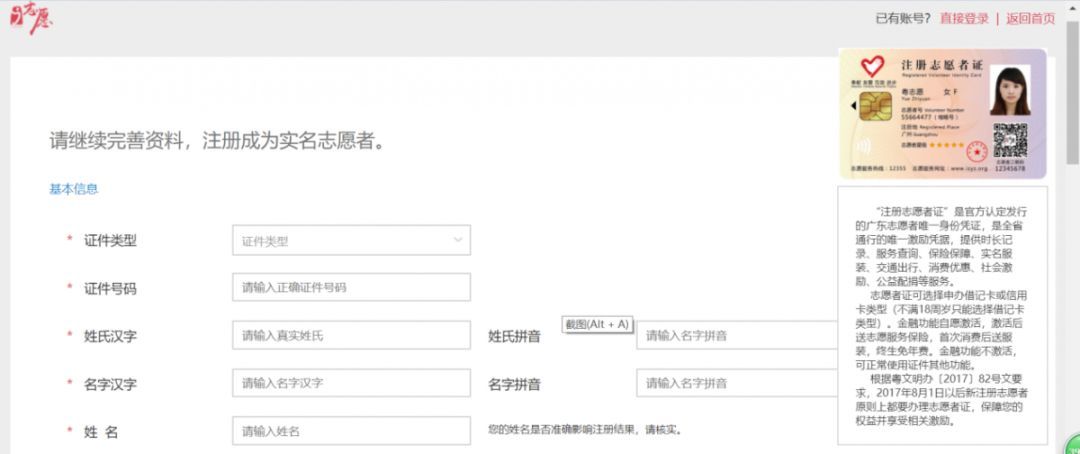1080x454 pixels.
Task: Select the 基本信息 section tab
Action: tap(74, 189)
